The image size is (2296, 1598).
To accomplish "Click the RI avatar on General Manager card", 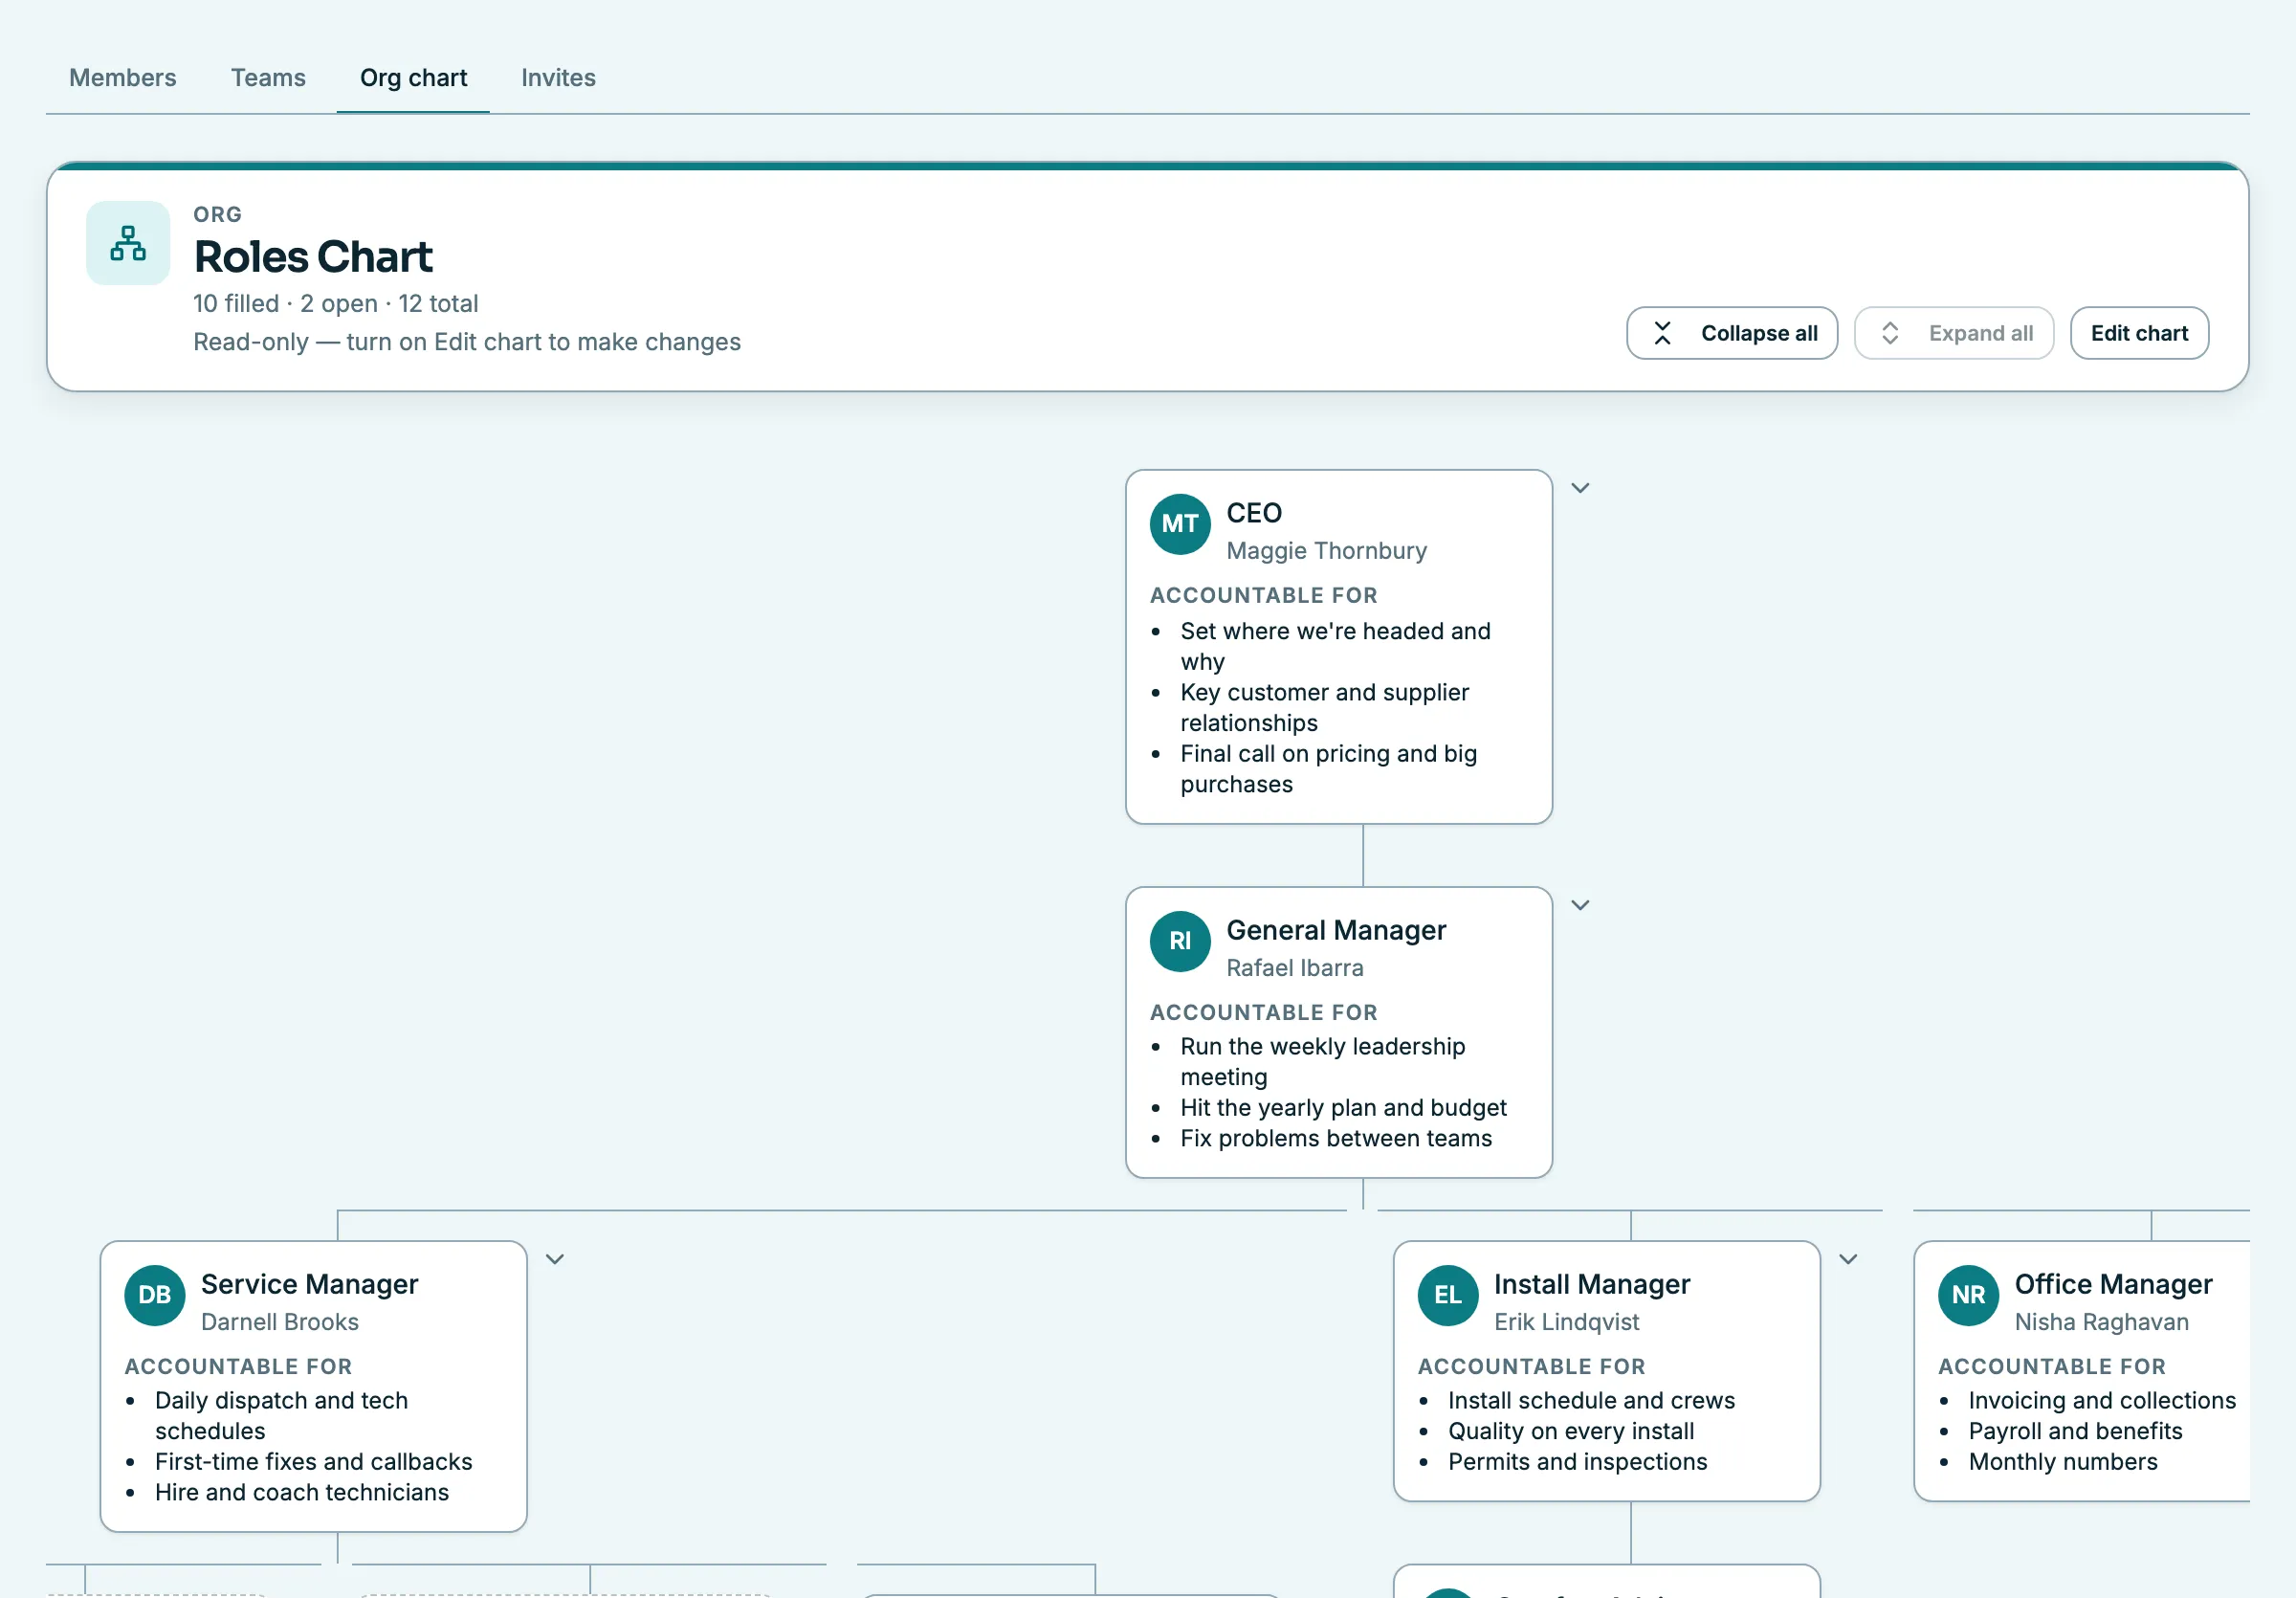I will pyautogui.click(x=1180, y=941).
